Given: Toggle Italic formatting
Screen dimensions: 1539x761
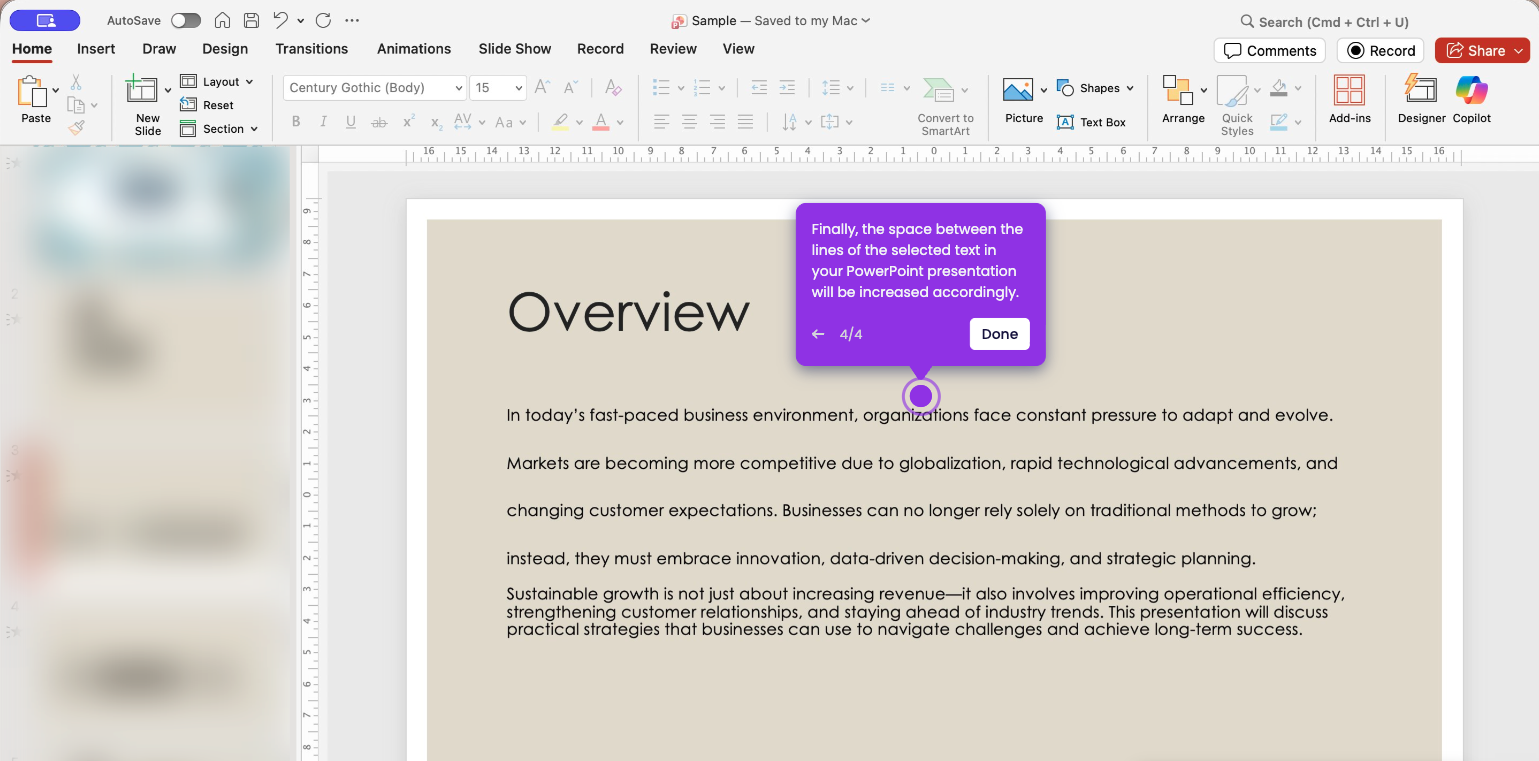Looking at the screenshot, I should 323,123.
